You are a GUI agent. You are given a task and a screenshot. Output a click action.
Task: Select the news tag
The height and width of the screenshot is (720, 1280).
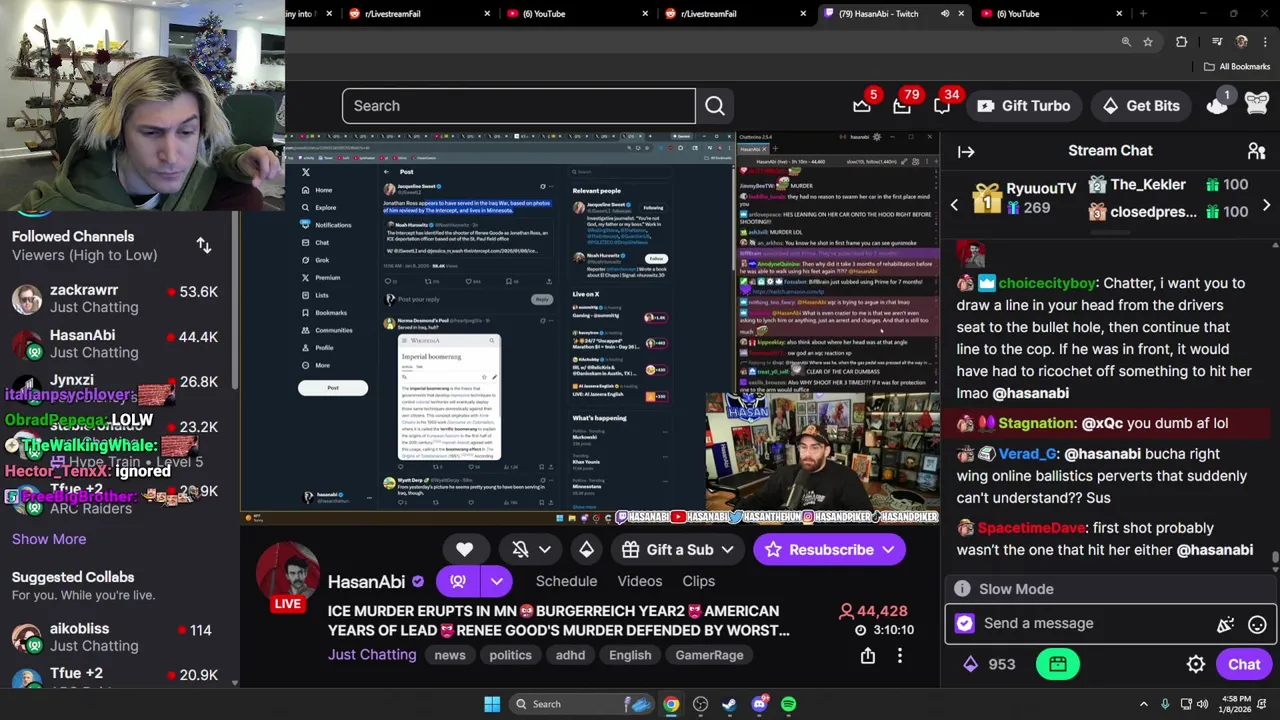(450, 655)
